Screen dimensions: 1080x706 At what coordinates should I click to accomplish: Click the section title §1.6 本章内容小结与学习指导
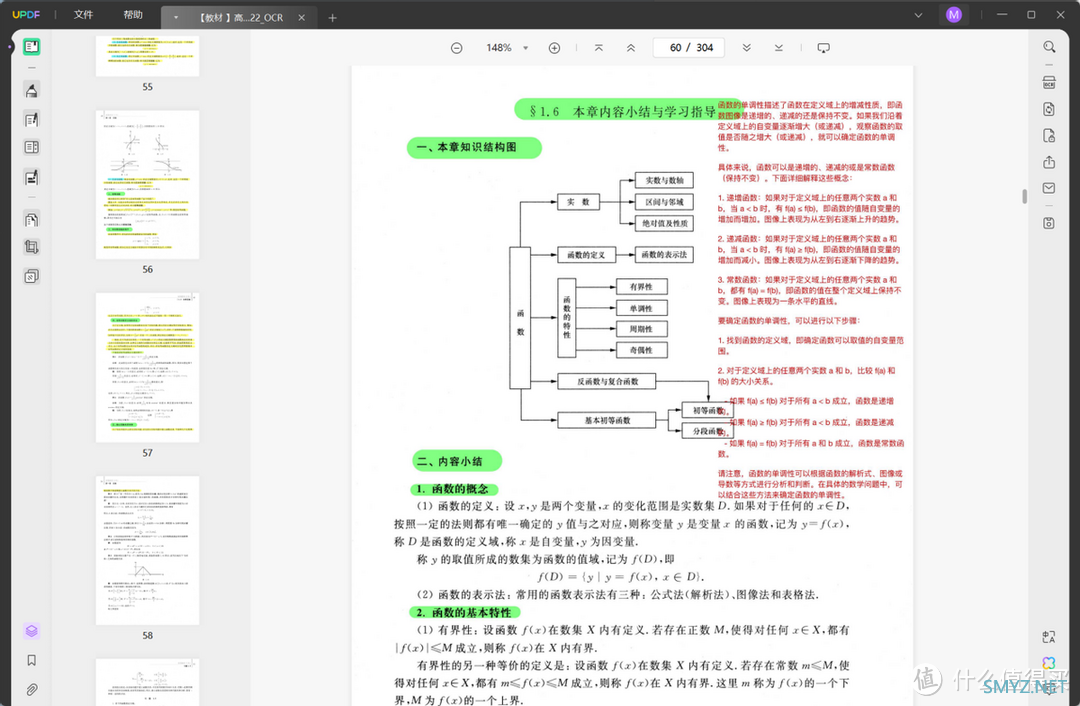(x=622, y=111)
